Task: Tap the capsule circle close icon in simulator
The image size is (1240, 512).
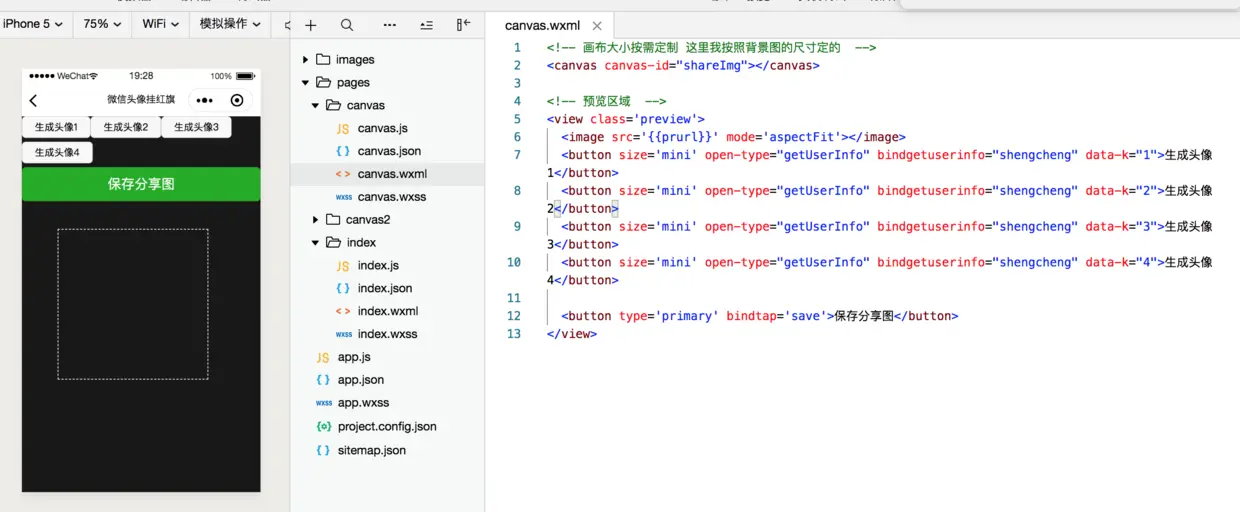Action: (237, 100)
